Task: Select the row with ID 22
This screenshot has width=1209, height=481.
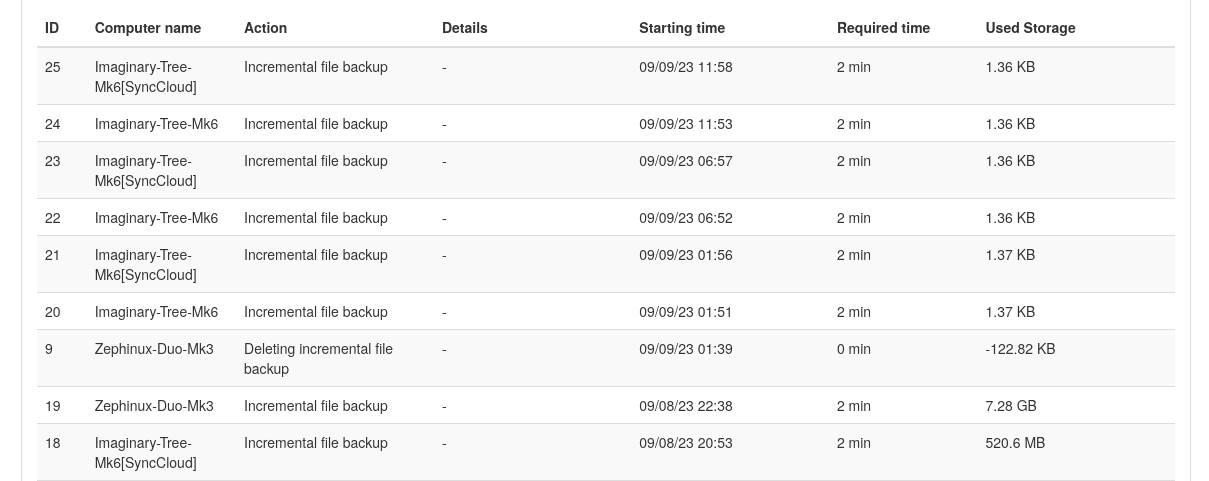Action: tap(606, 218)
